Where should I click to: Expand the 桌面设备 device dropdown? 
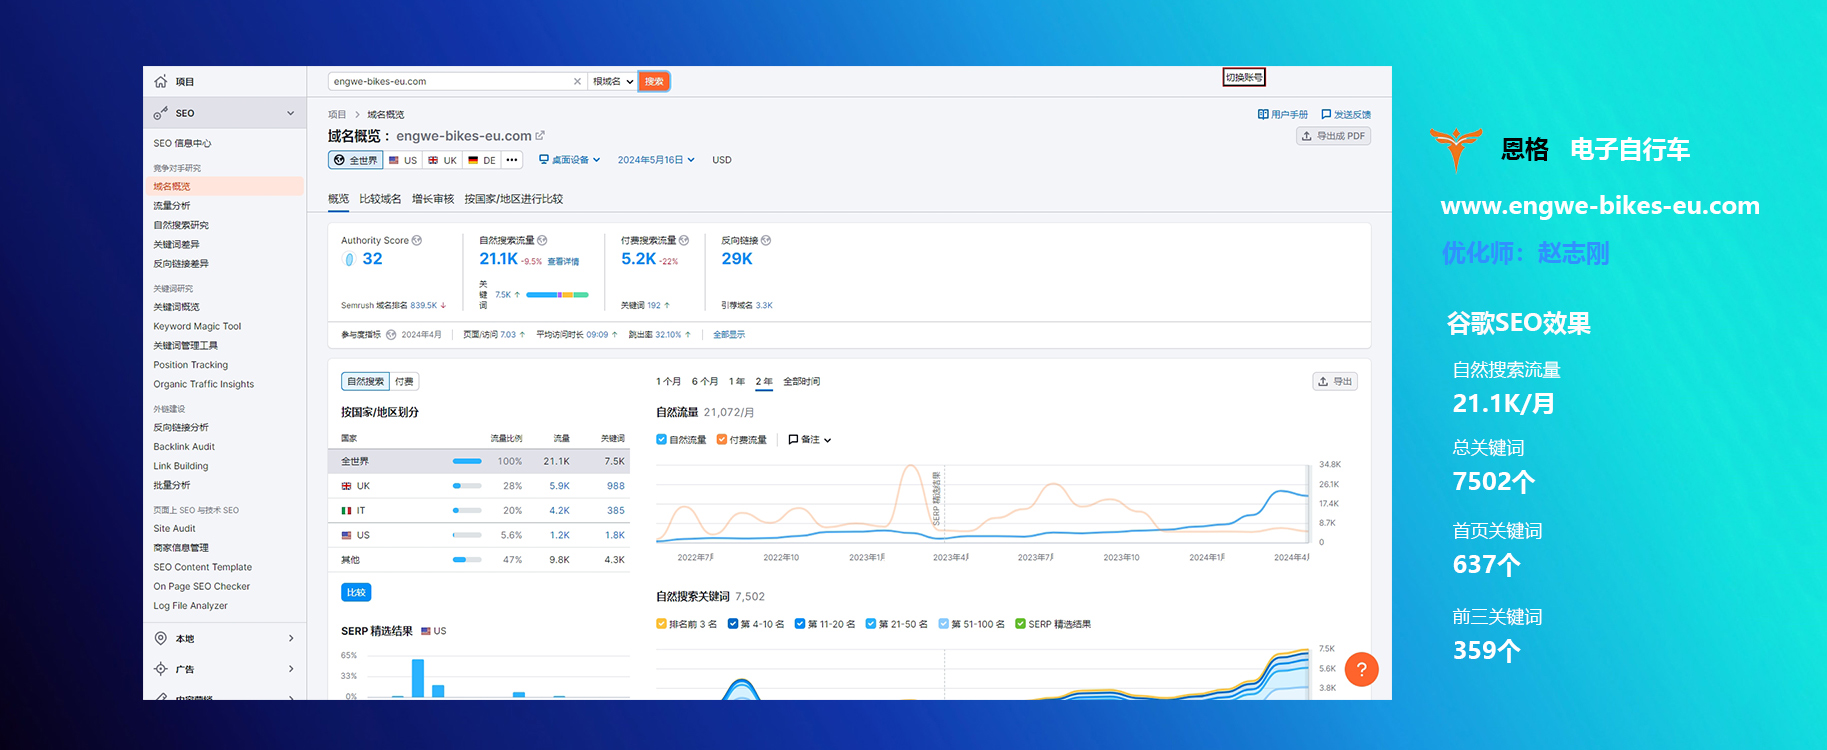point(570,160)
